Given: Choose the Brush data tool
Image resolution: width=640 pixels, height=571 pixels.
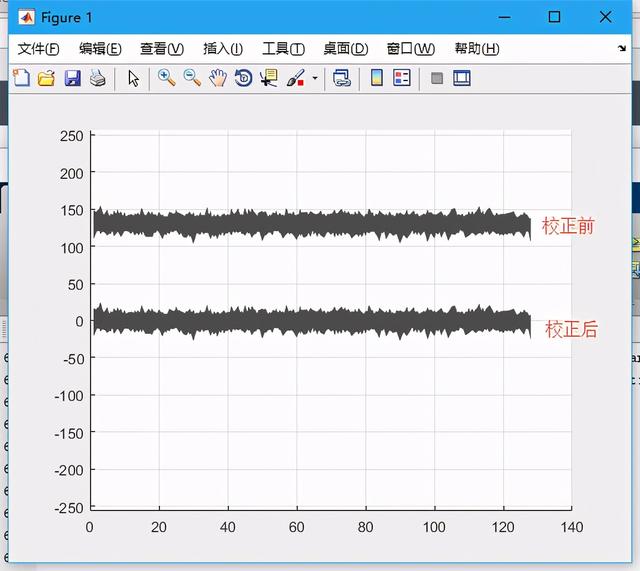Looking at the screenshot, I should [x=296, y=78].
